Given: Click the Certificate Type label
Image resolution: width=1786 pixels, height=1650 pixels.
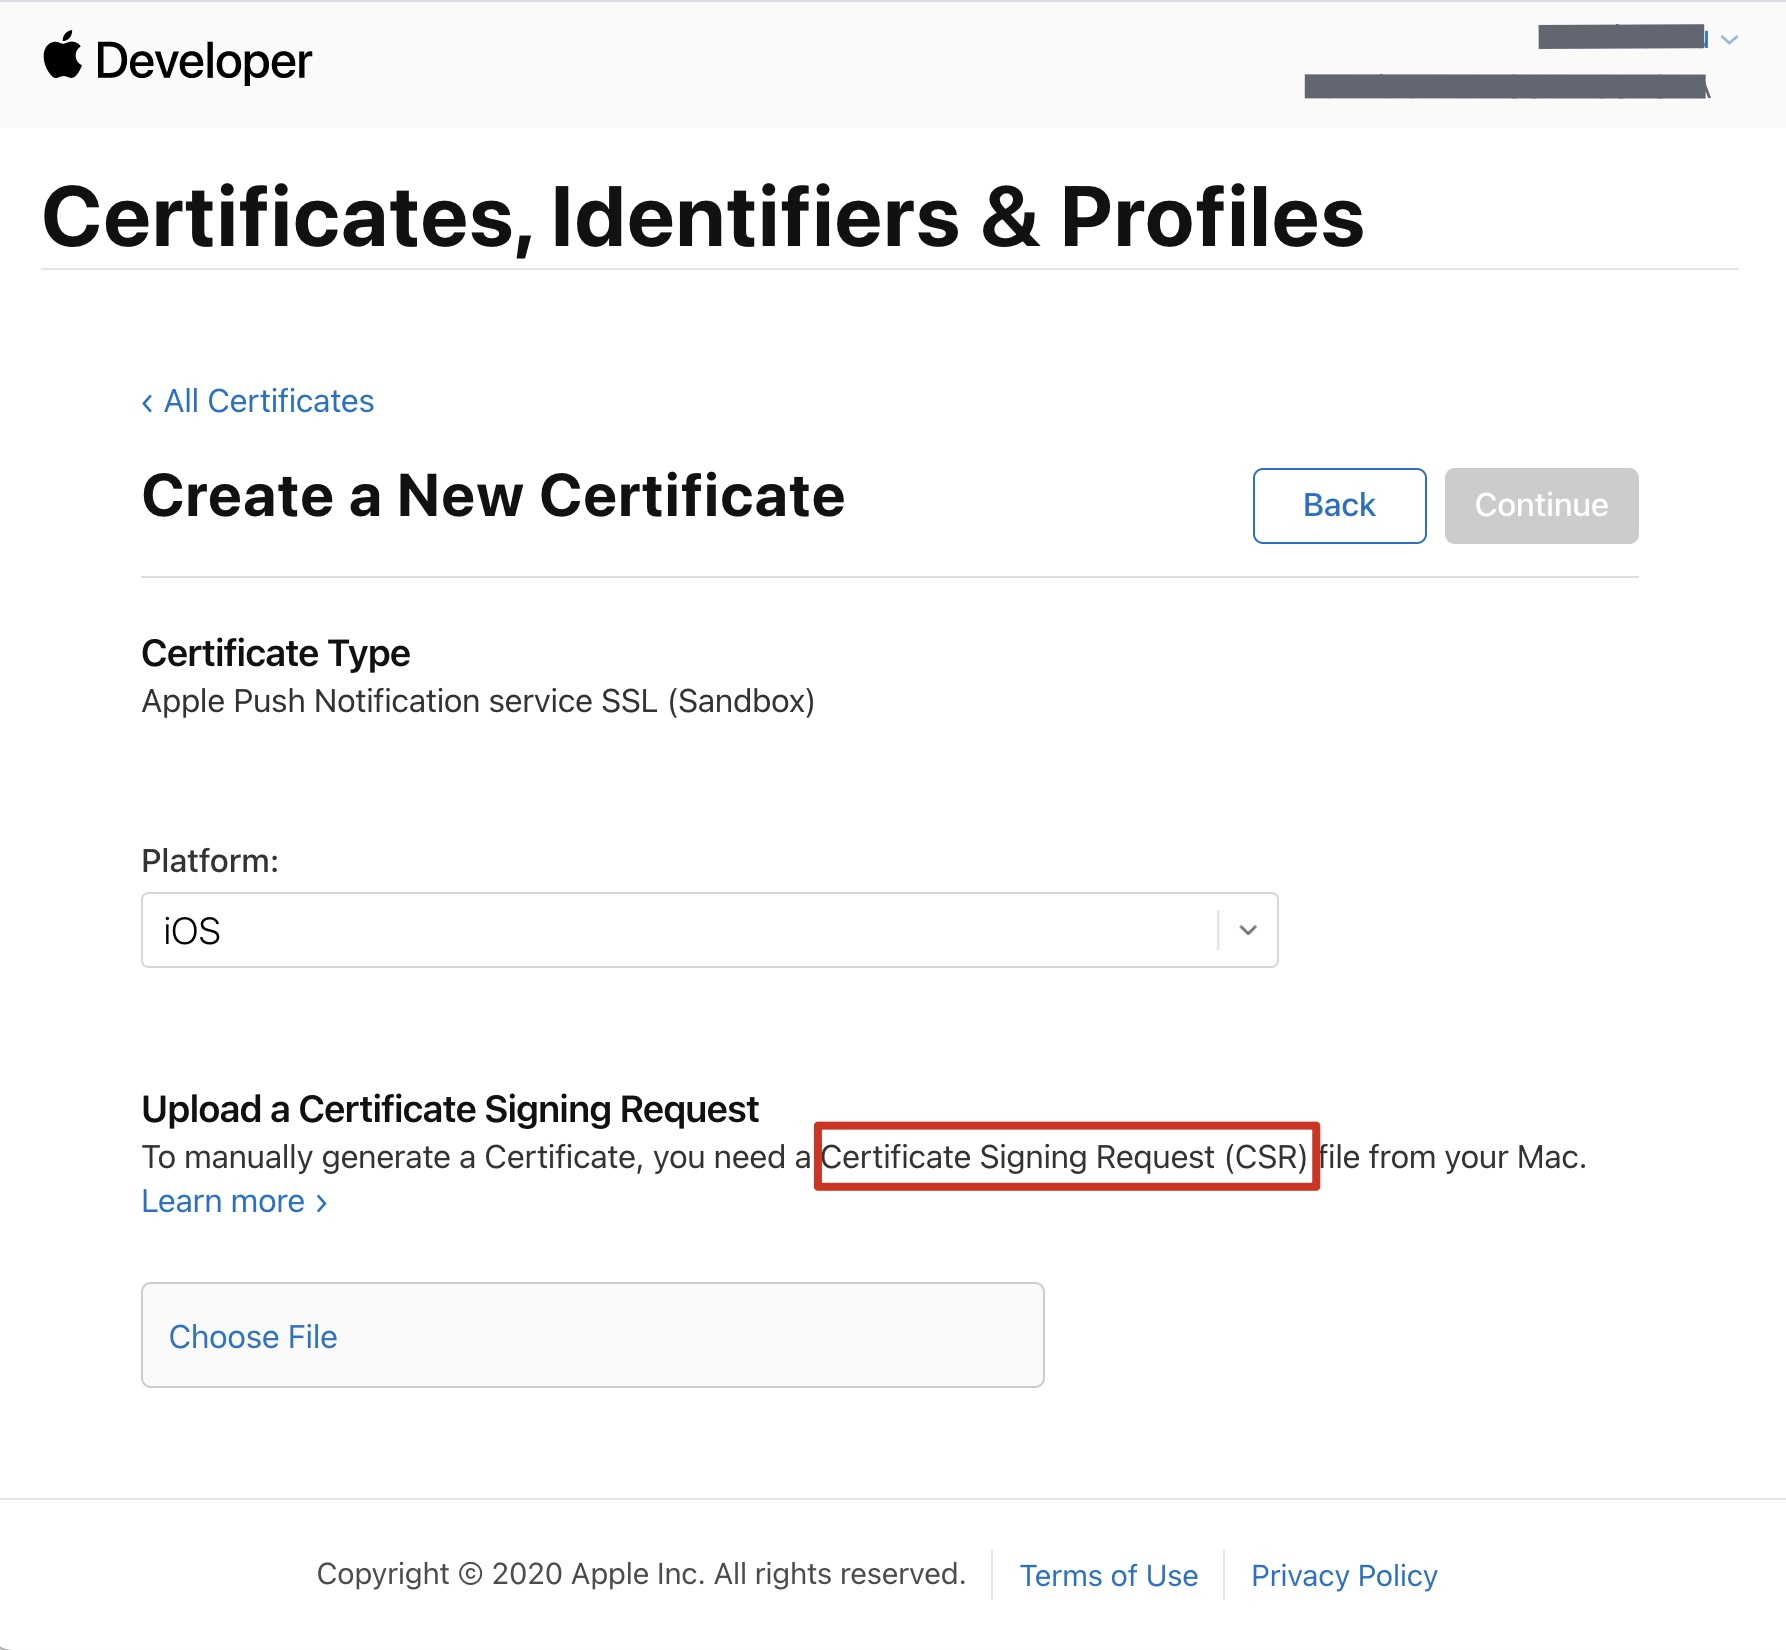Looking at the screenshot, I should (276, 653).
